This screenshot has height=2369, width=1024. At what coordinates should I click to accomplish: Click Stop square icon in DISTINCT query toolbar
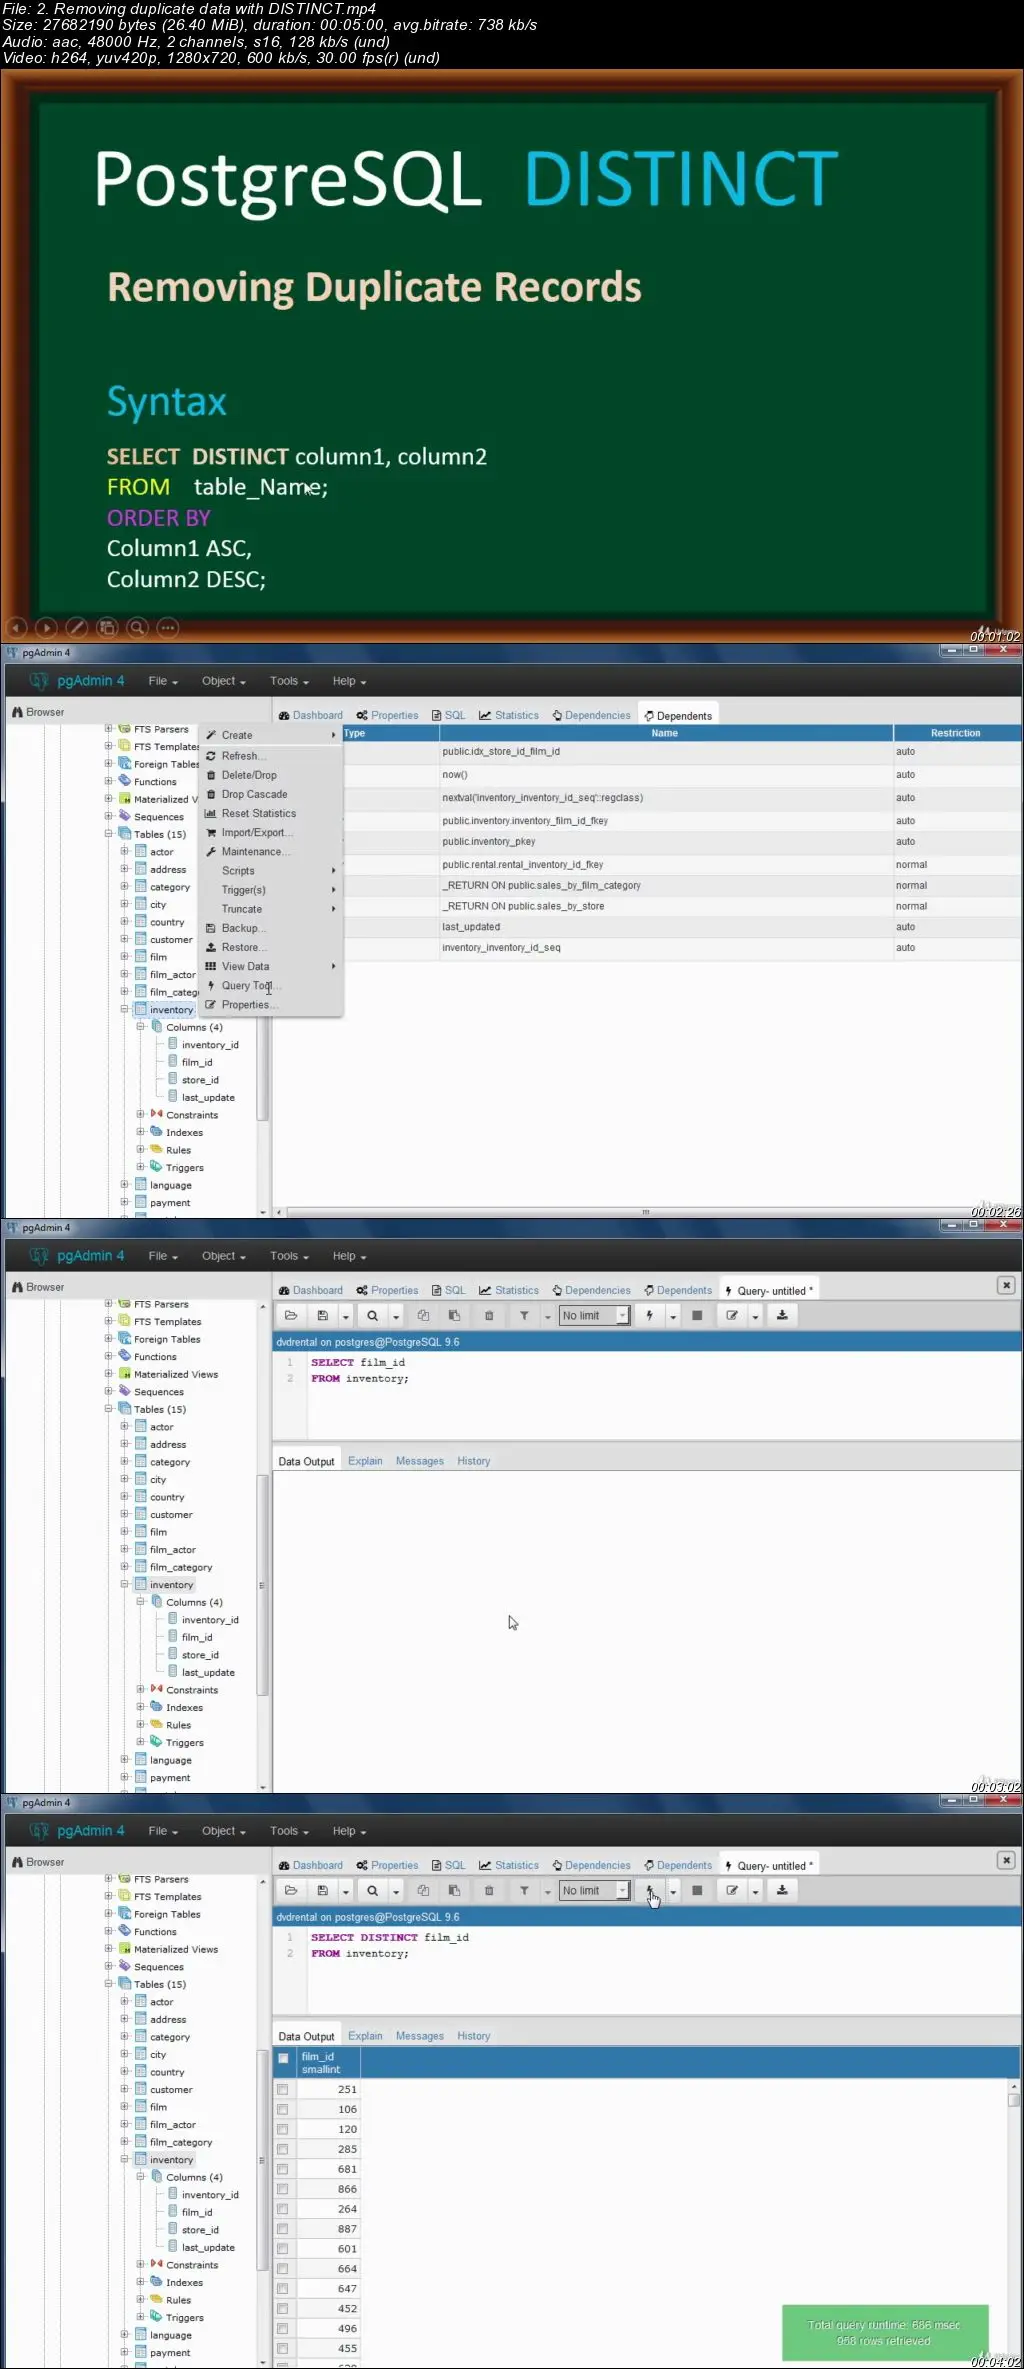[x=697, y=1890]
